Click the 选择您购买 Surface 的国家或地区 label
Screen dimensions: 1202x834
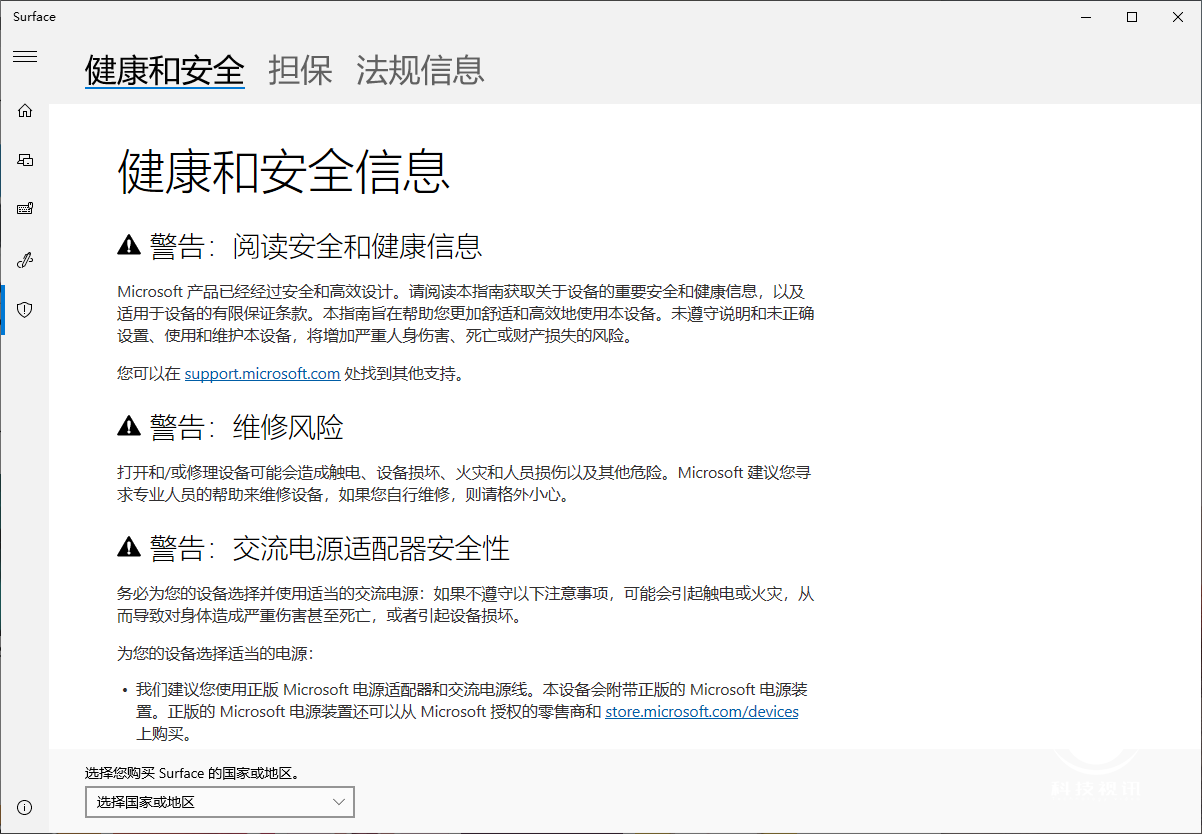pos(192,773)
